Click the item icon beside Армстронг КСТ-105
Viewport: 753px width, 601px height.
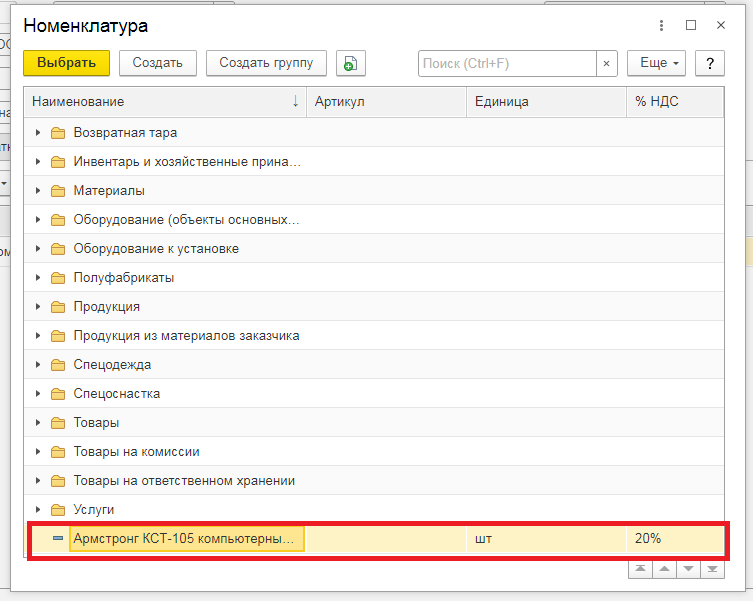58,539
